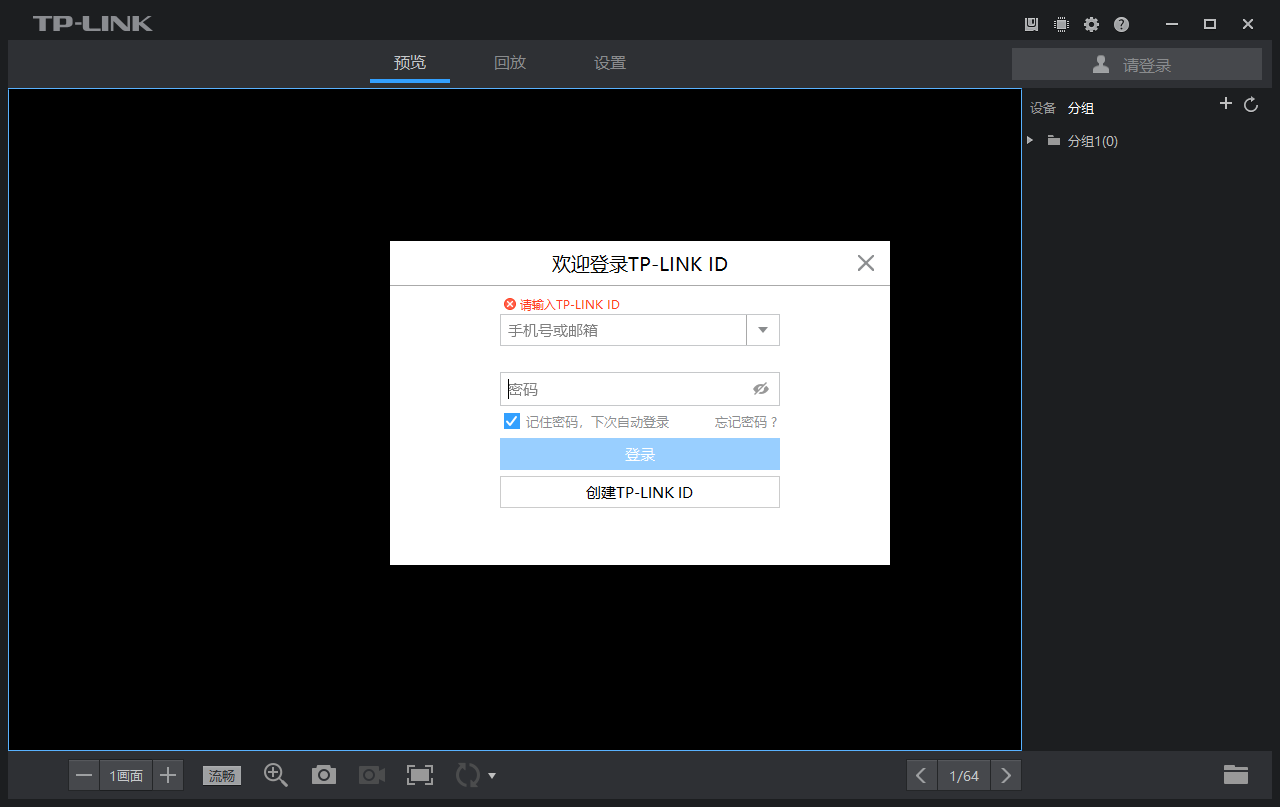Image resolution: width=1280 pixels, height=807 pixels.
Task: Refresh the device list
Action: tap(1251, 103)
